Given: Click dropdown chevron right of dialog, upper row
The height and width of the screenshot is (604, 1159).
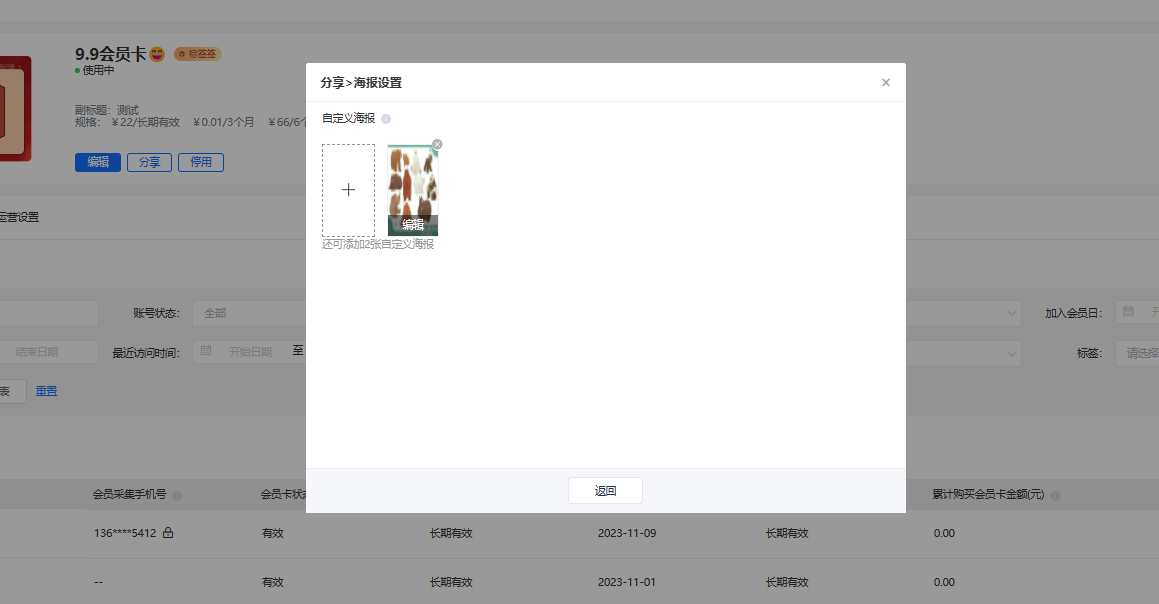Looking at the screenshot, I should [1011, 313].
